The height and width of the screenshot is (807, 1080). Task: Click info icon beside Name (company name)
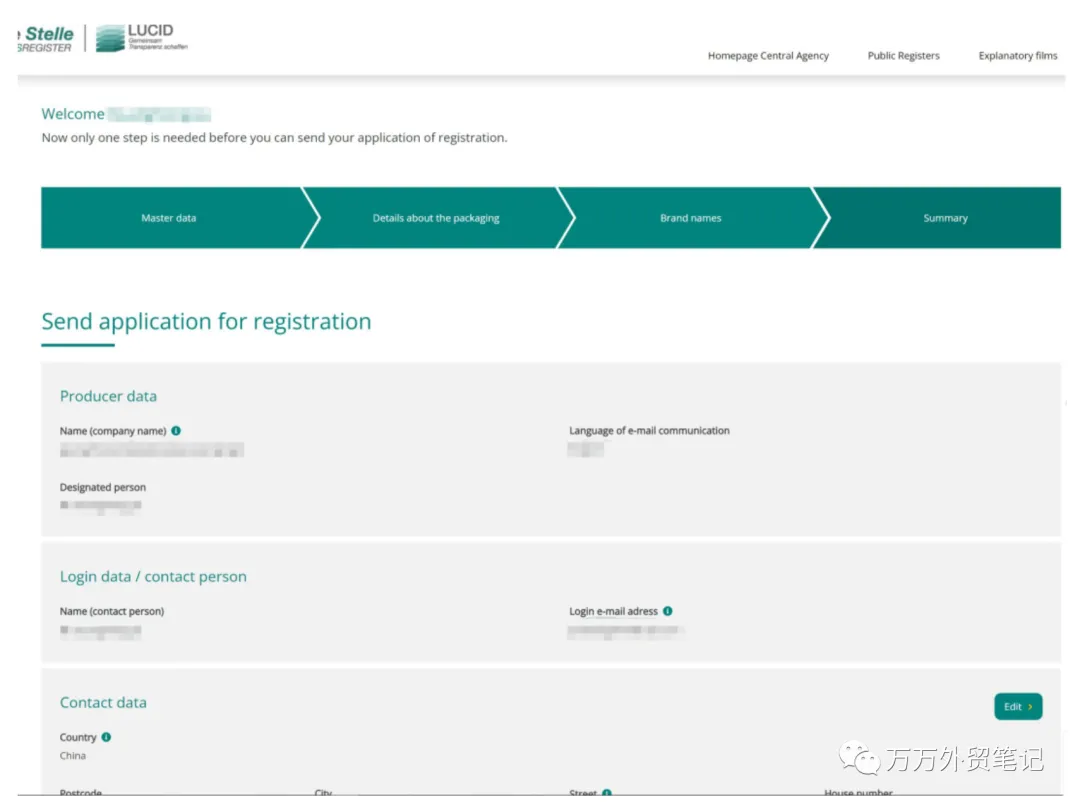[176, 430]
